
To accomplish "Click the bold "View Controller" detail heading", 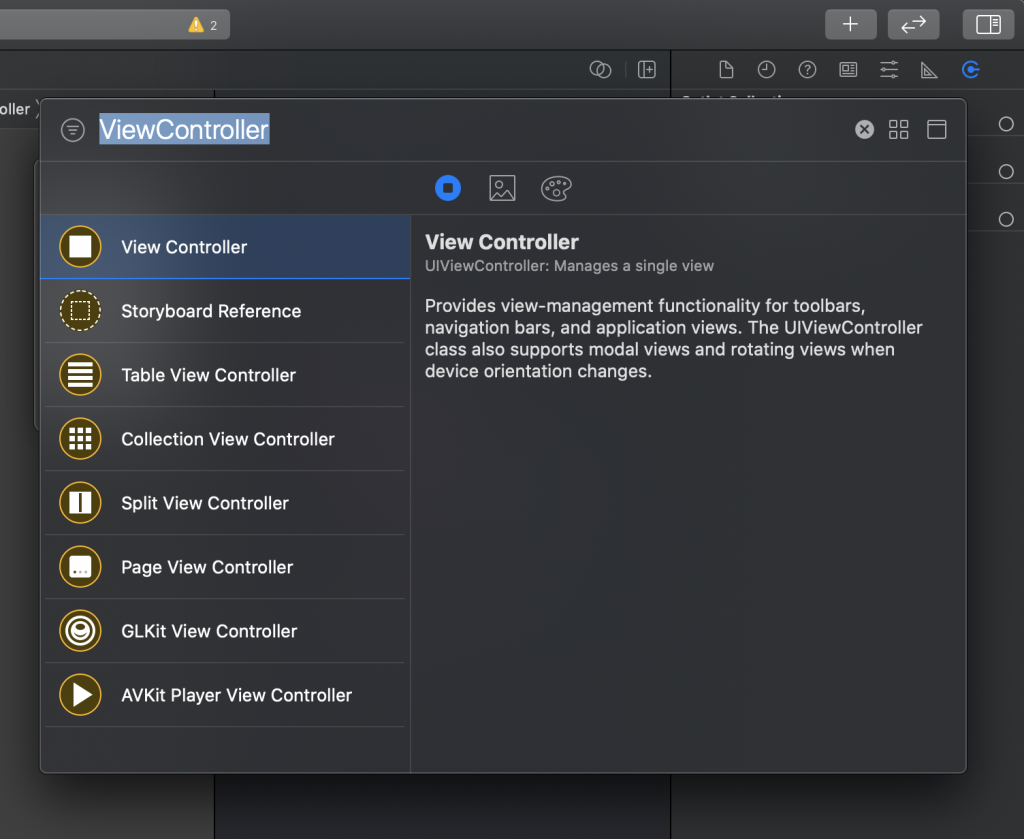I will (502, 242).
